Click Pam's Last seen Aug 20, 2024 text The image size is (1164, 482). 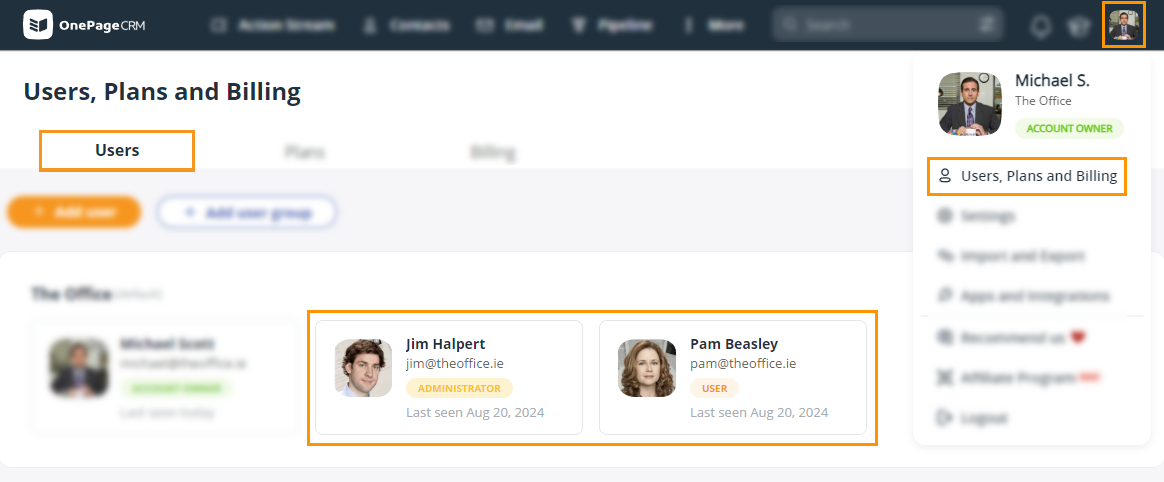click(759, 412)
